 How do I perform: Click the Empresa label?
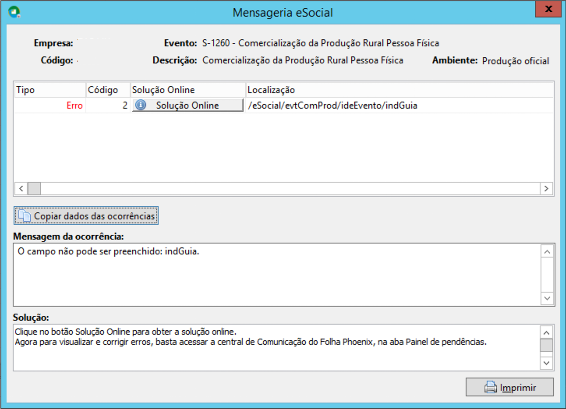(x=53, y=43)
